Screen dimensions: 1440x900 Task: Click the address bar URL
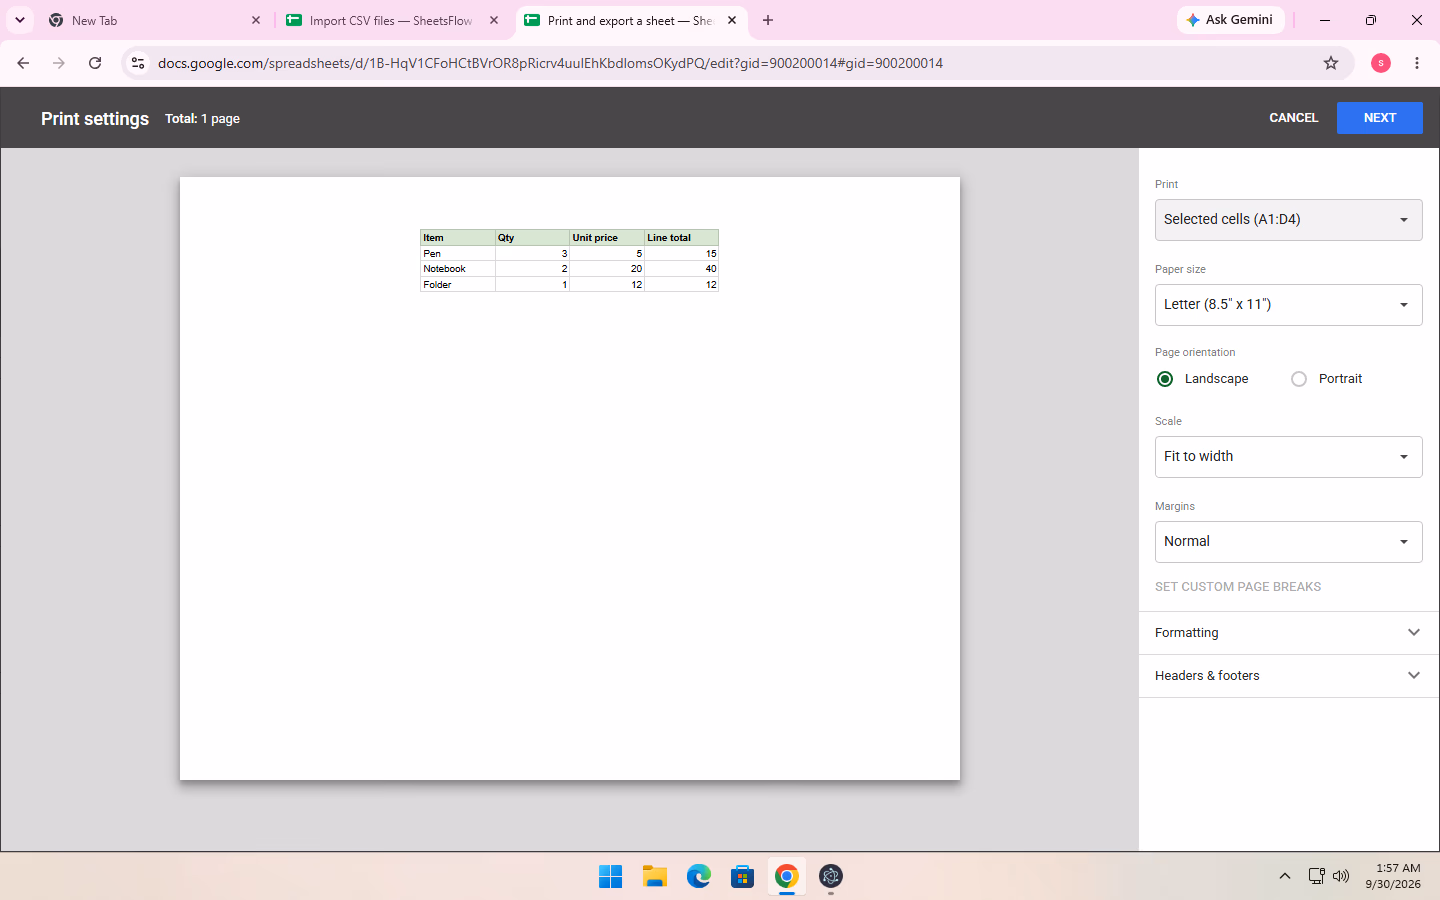[550, 63]
